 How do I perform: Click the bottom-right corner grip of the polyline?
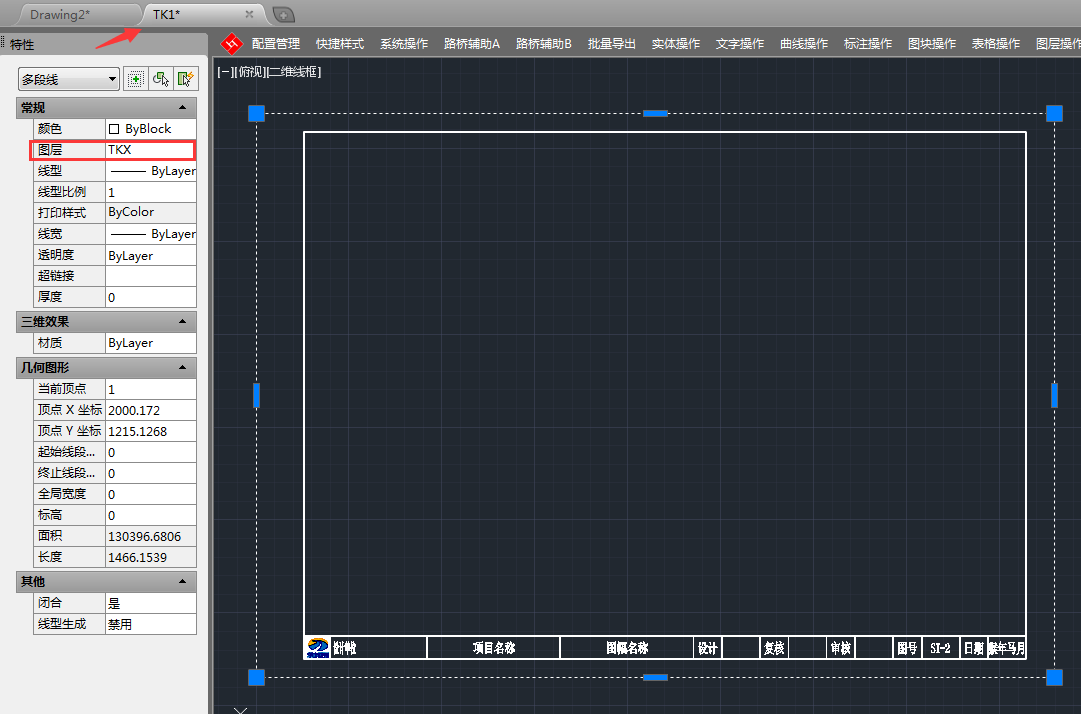(1054, 677)
